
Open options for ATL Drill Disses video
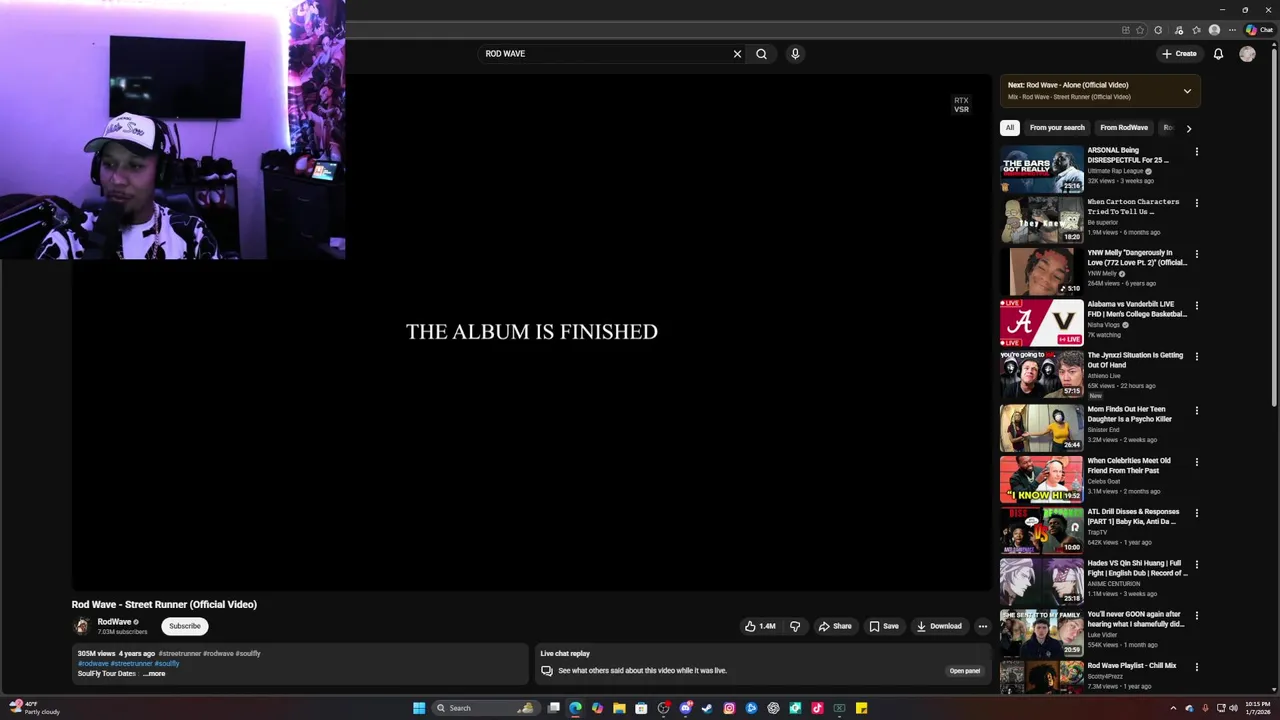pyautogui.click(x=1196, y=513)
